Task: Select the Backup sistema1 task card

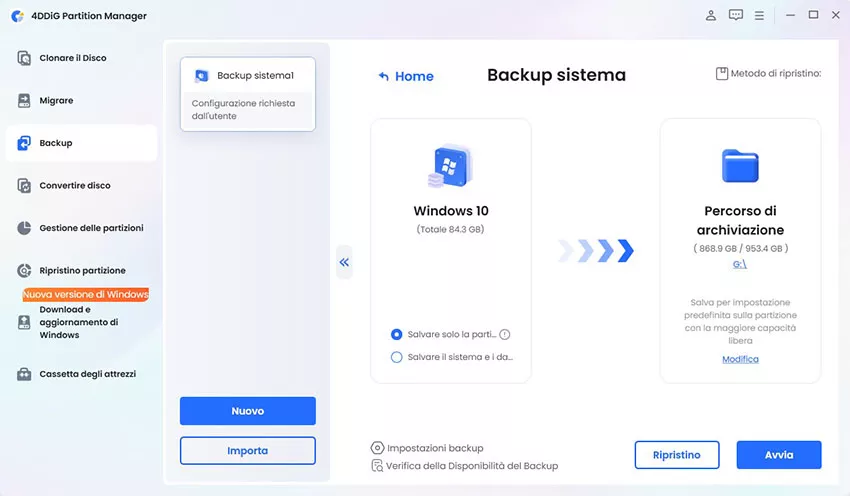Action: pos(248,94)
